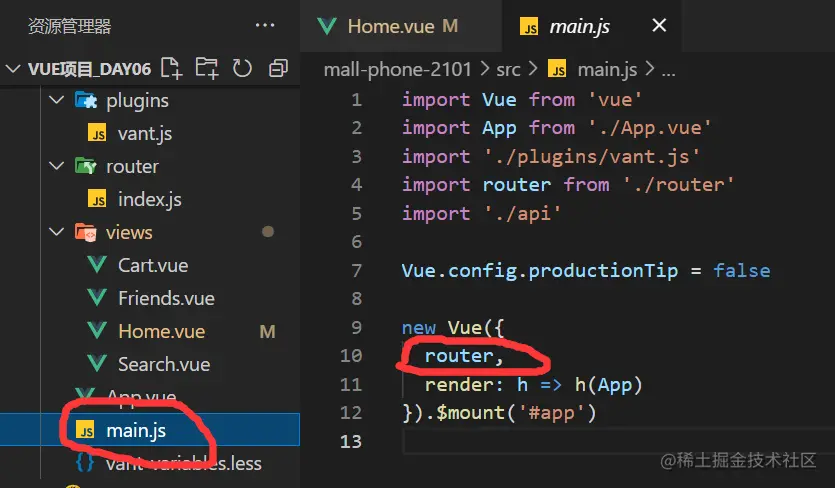Click the views folder modified dot indicator
Image resolution: width=835 pixels, height=488 pixels.
(268, 232)
